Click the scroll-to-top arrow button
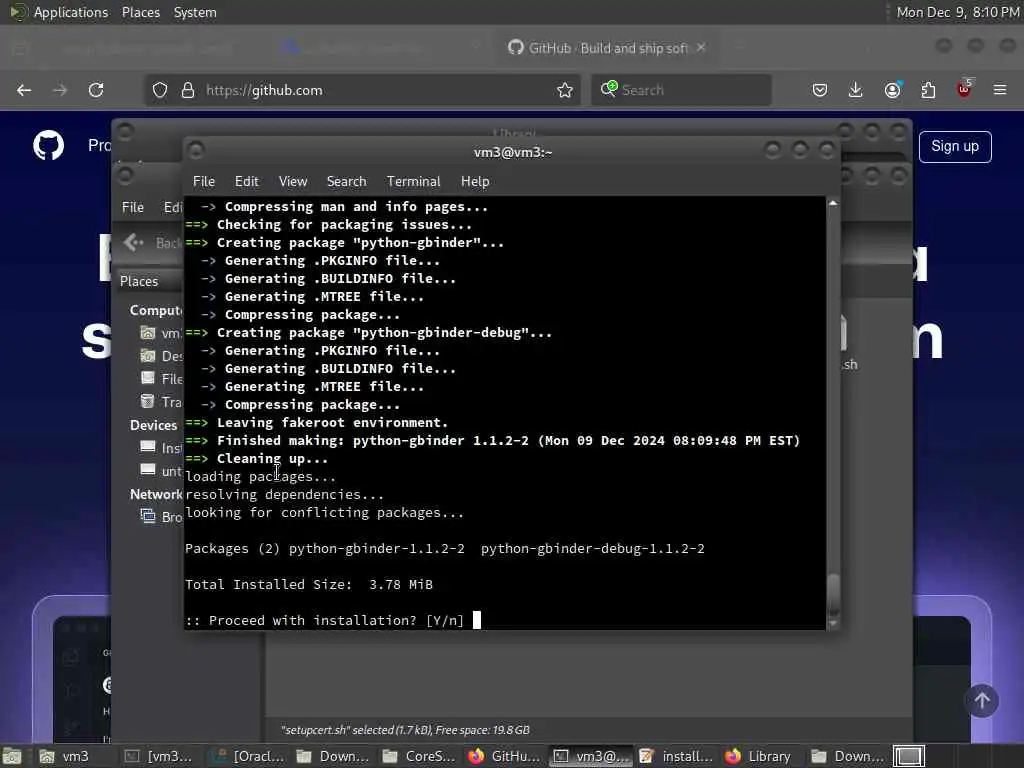Screen dimensions: 1024x768 click(982, 701)
